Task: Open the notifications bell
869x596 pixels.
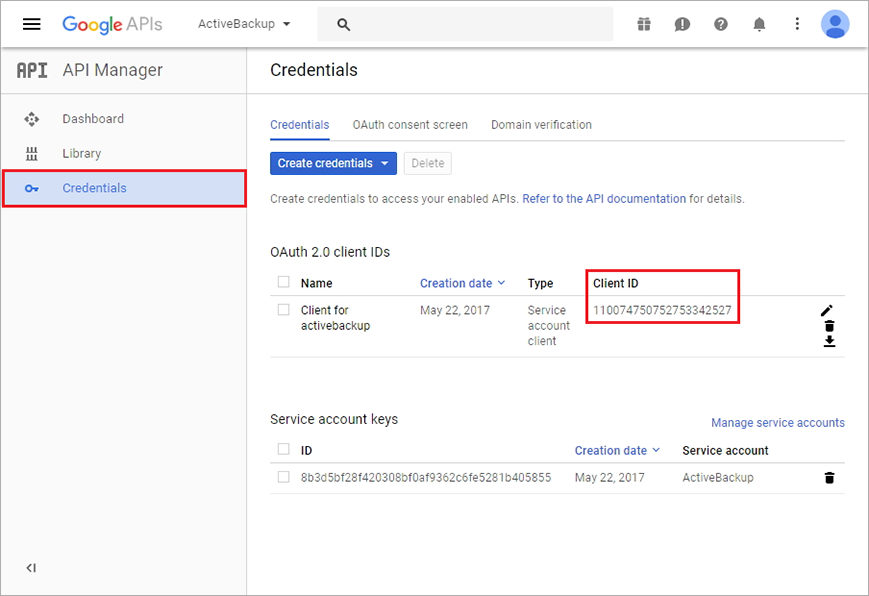Action: click(x=759, y=24)
